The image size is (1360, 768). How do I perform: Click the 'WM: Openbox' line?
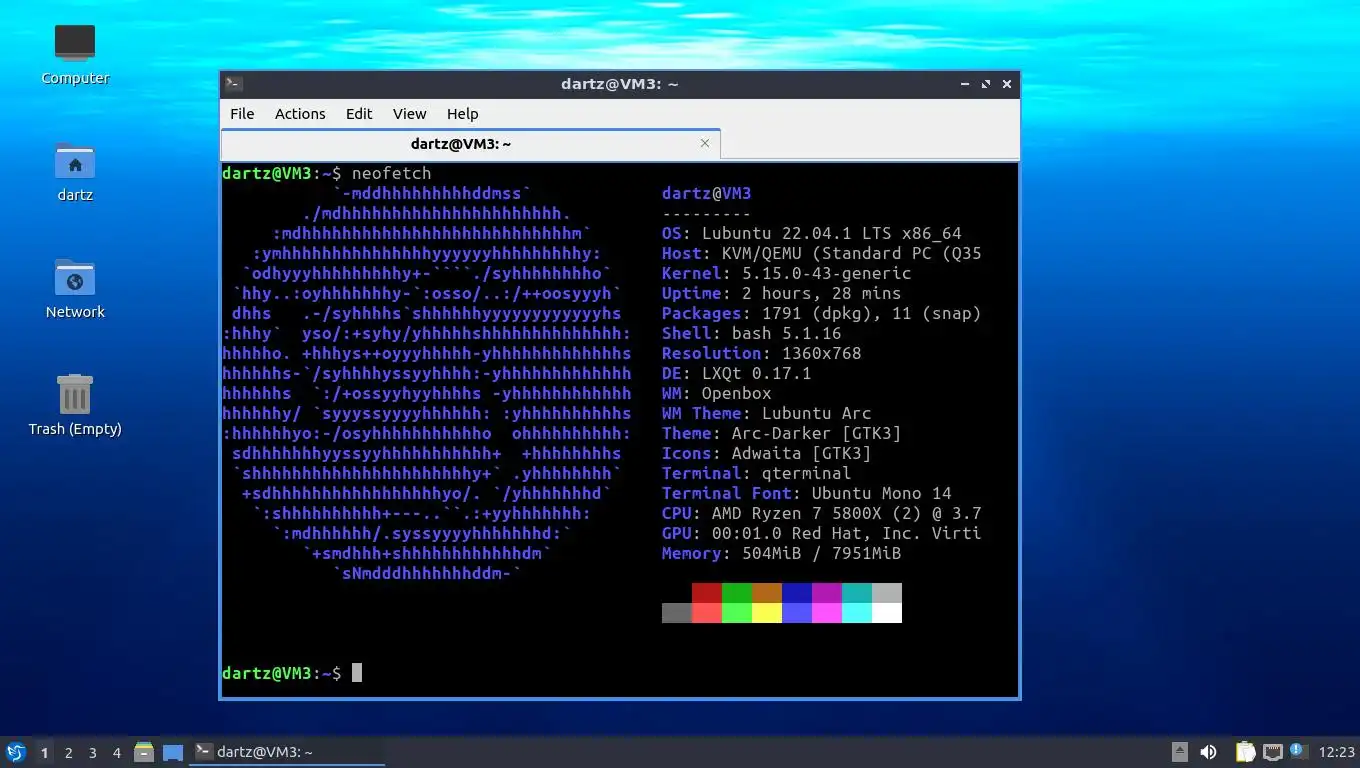(716, 393)
